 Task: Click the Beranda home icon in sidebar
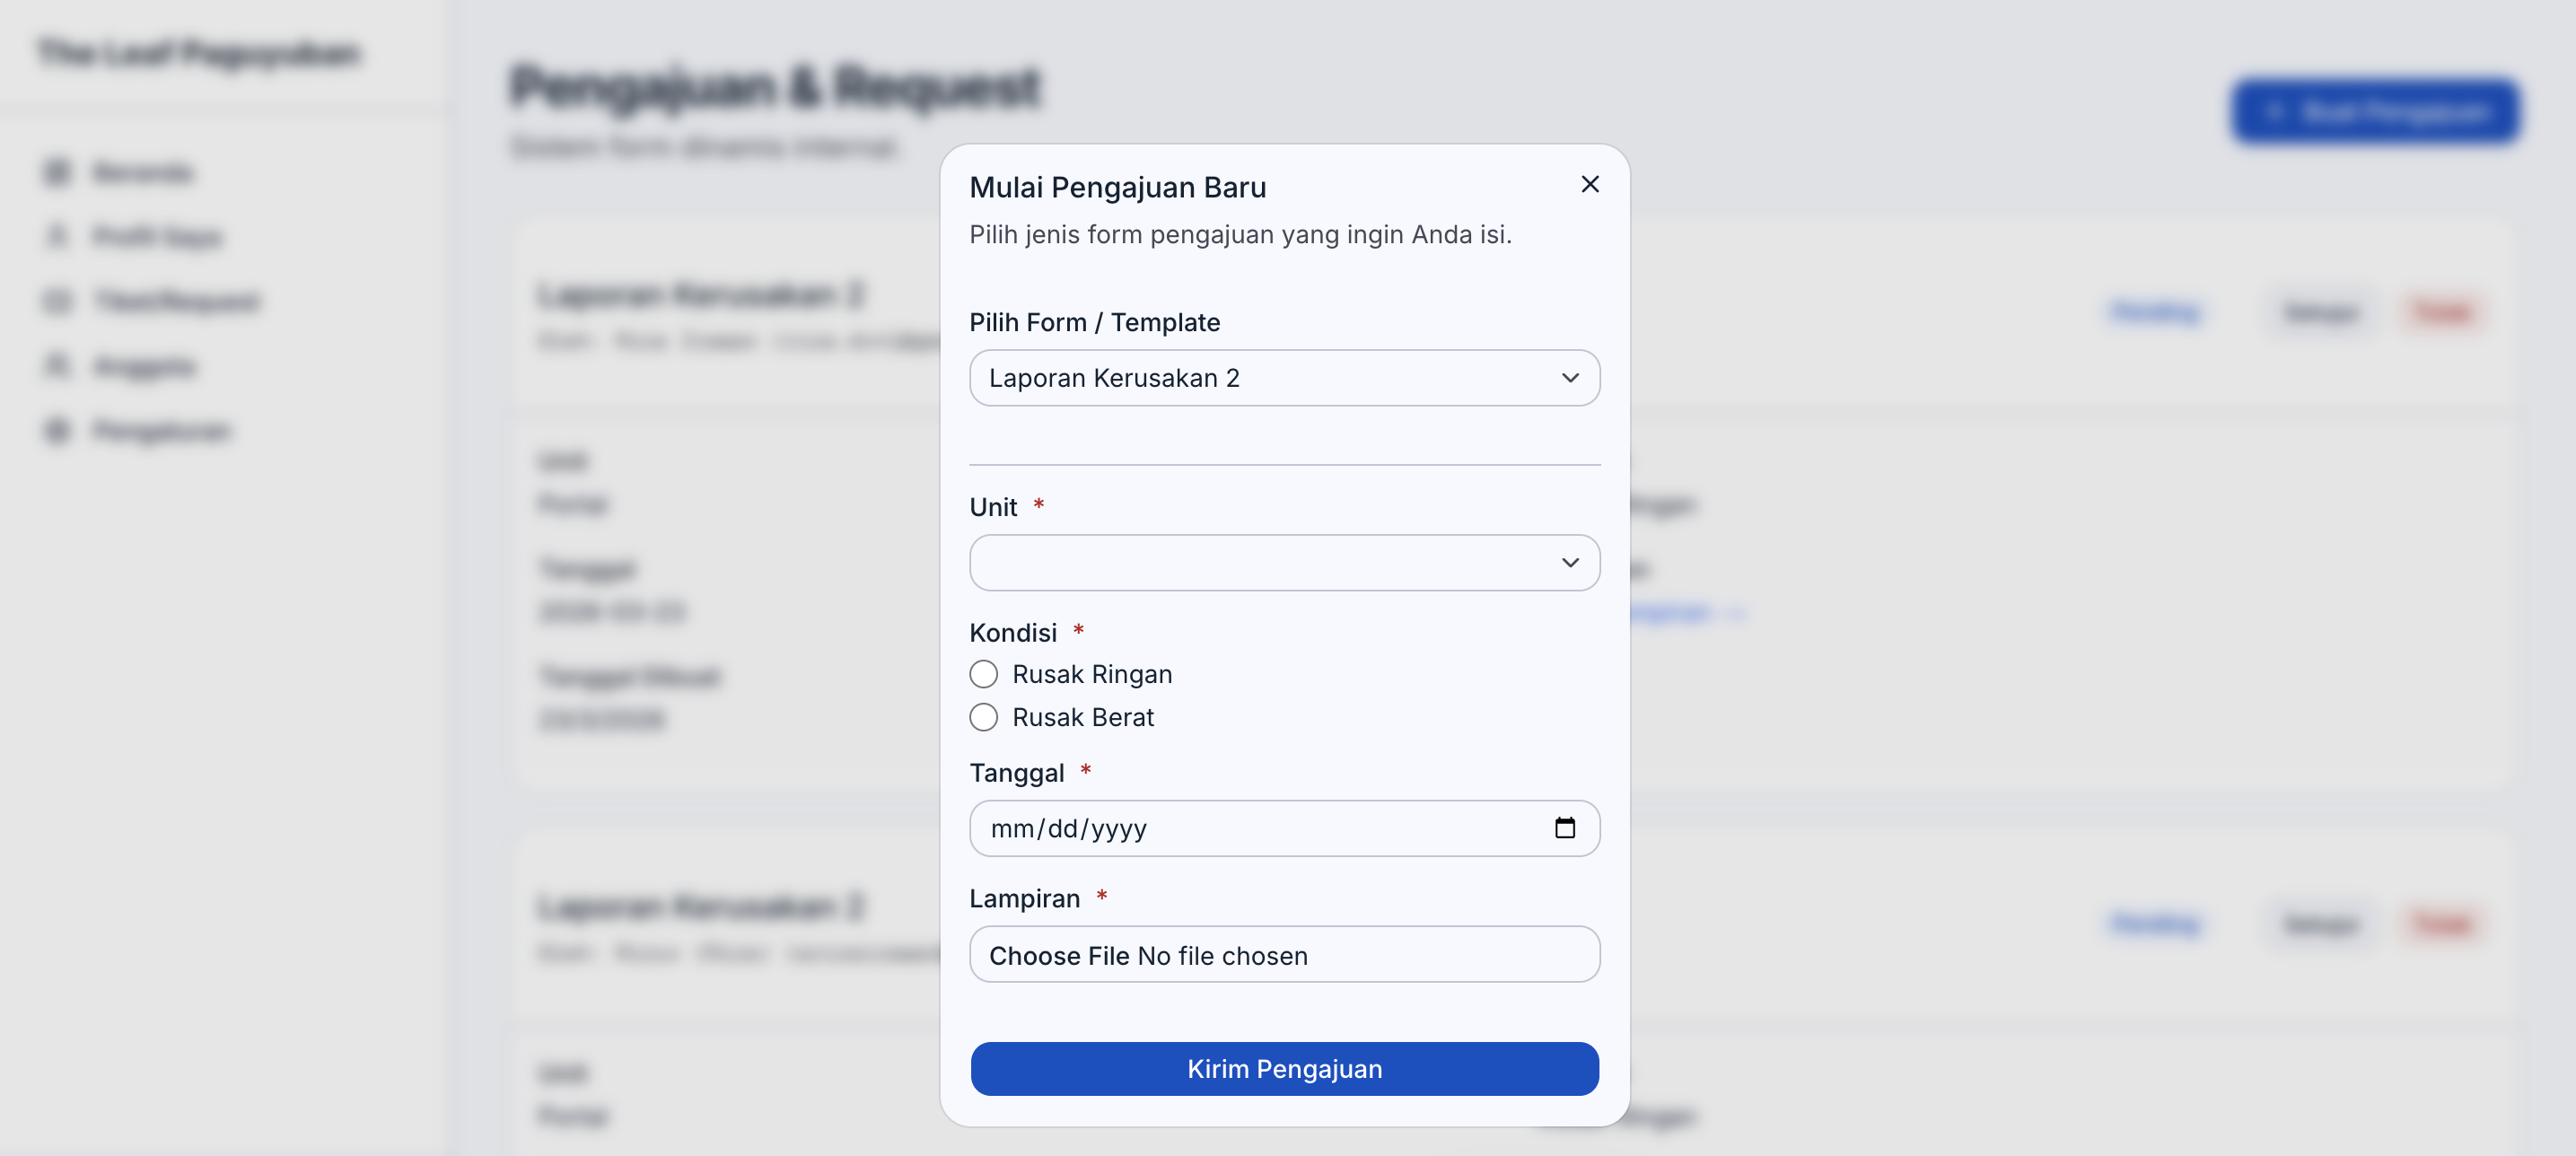57,172
